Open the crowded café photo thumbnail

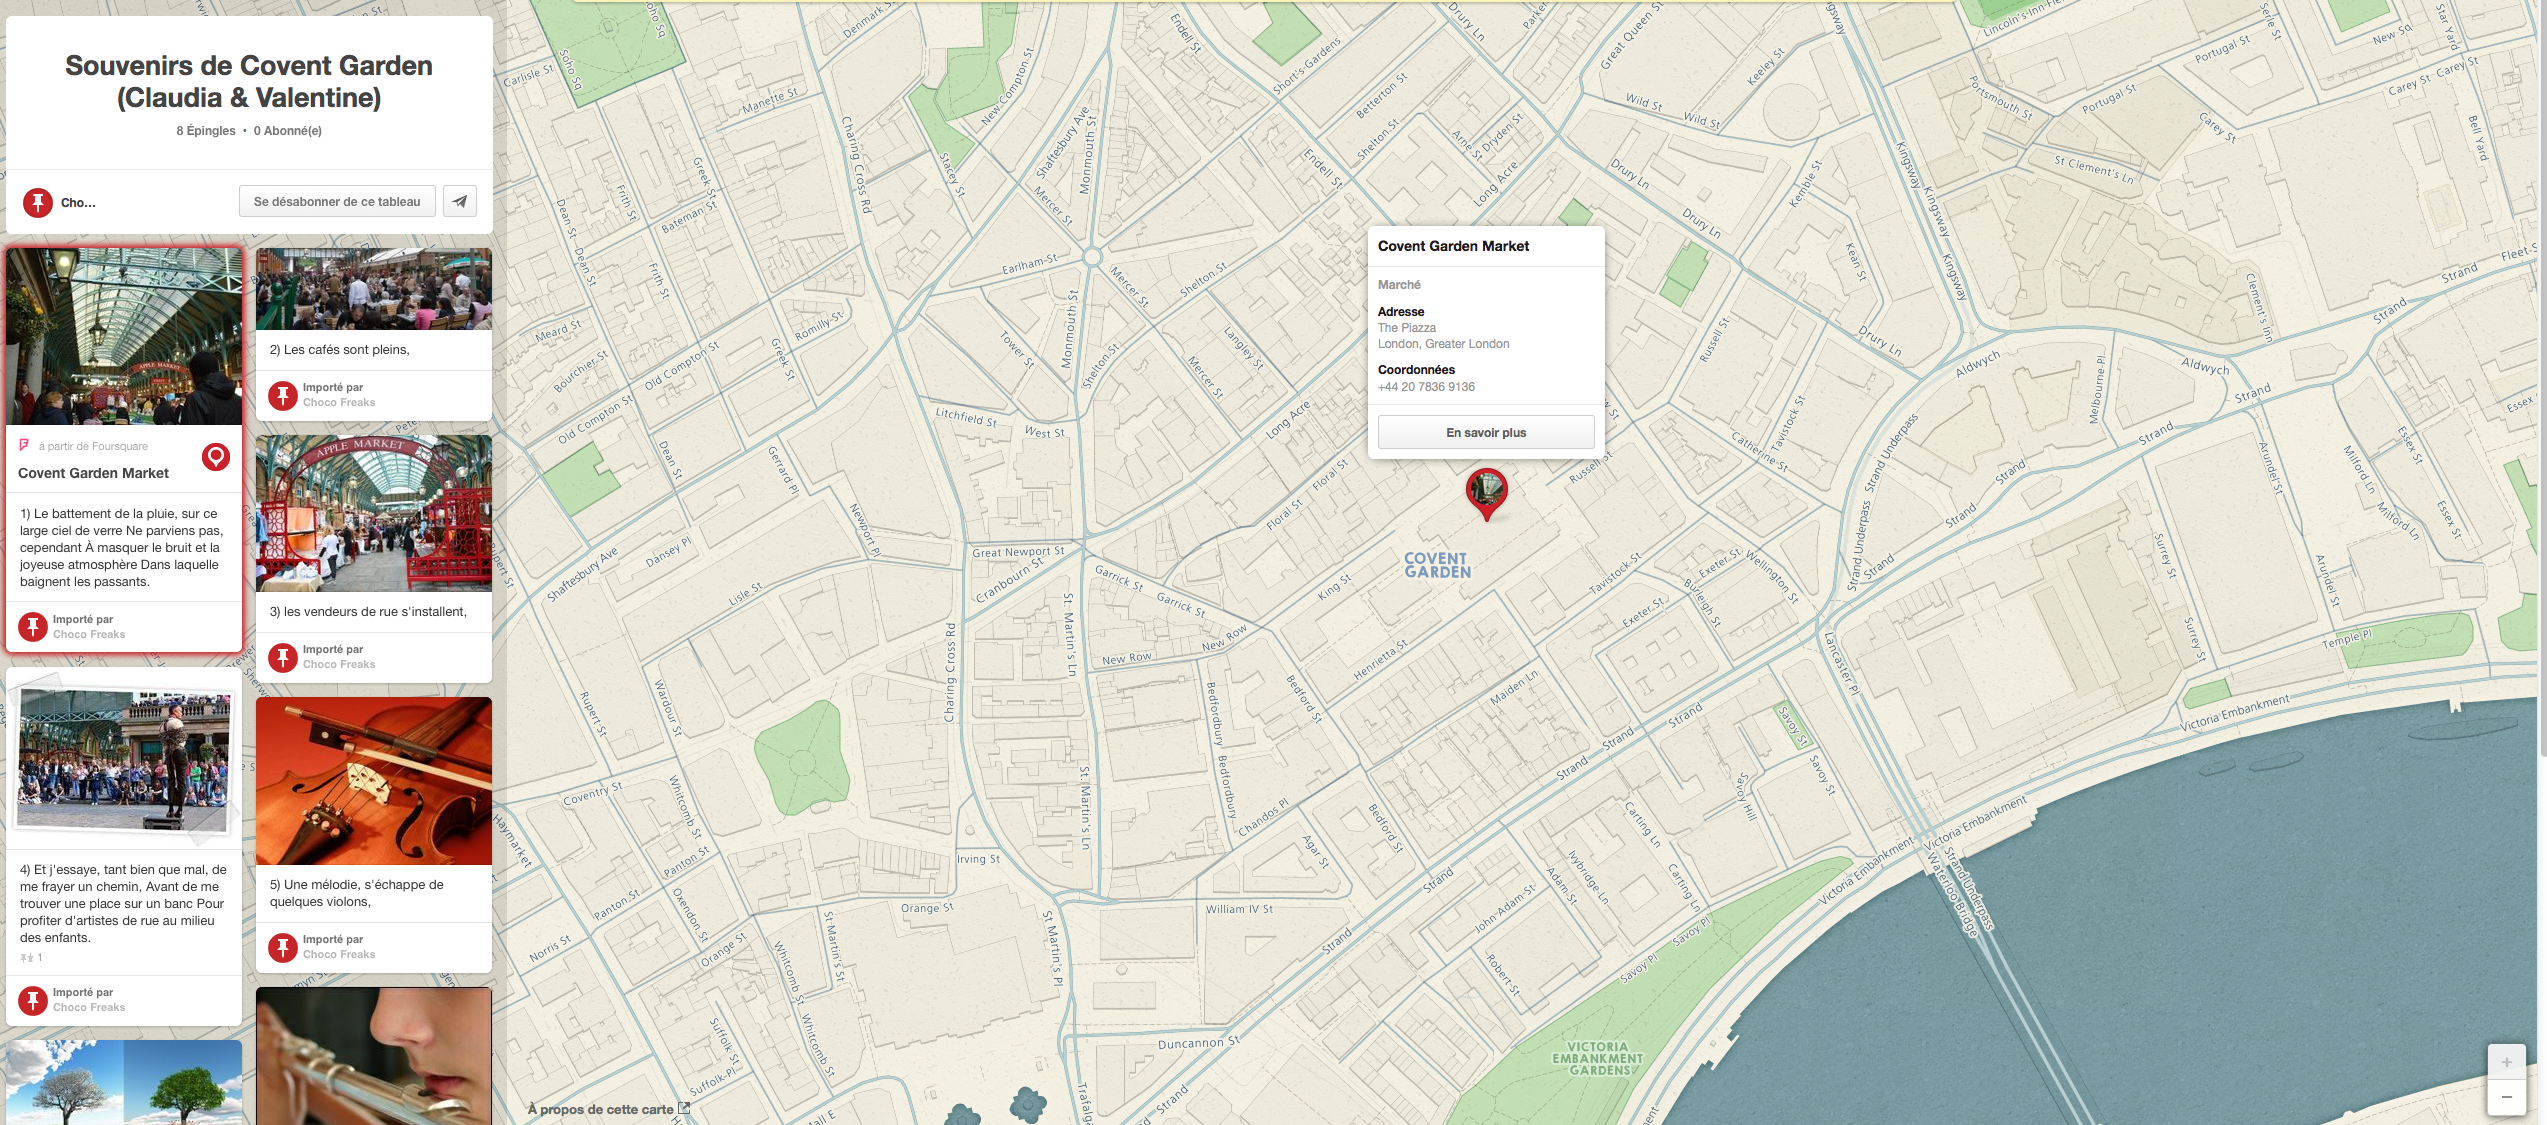(374, 289)
